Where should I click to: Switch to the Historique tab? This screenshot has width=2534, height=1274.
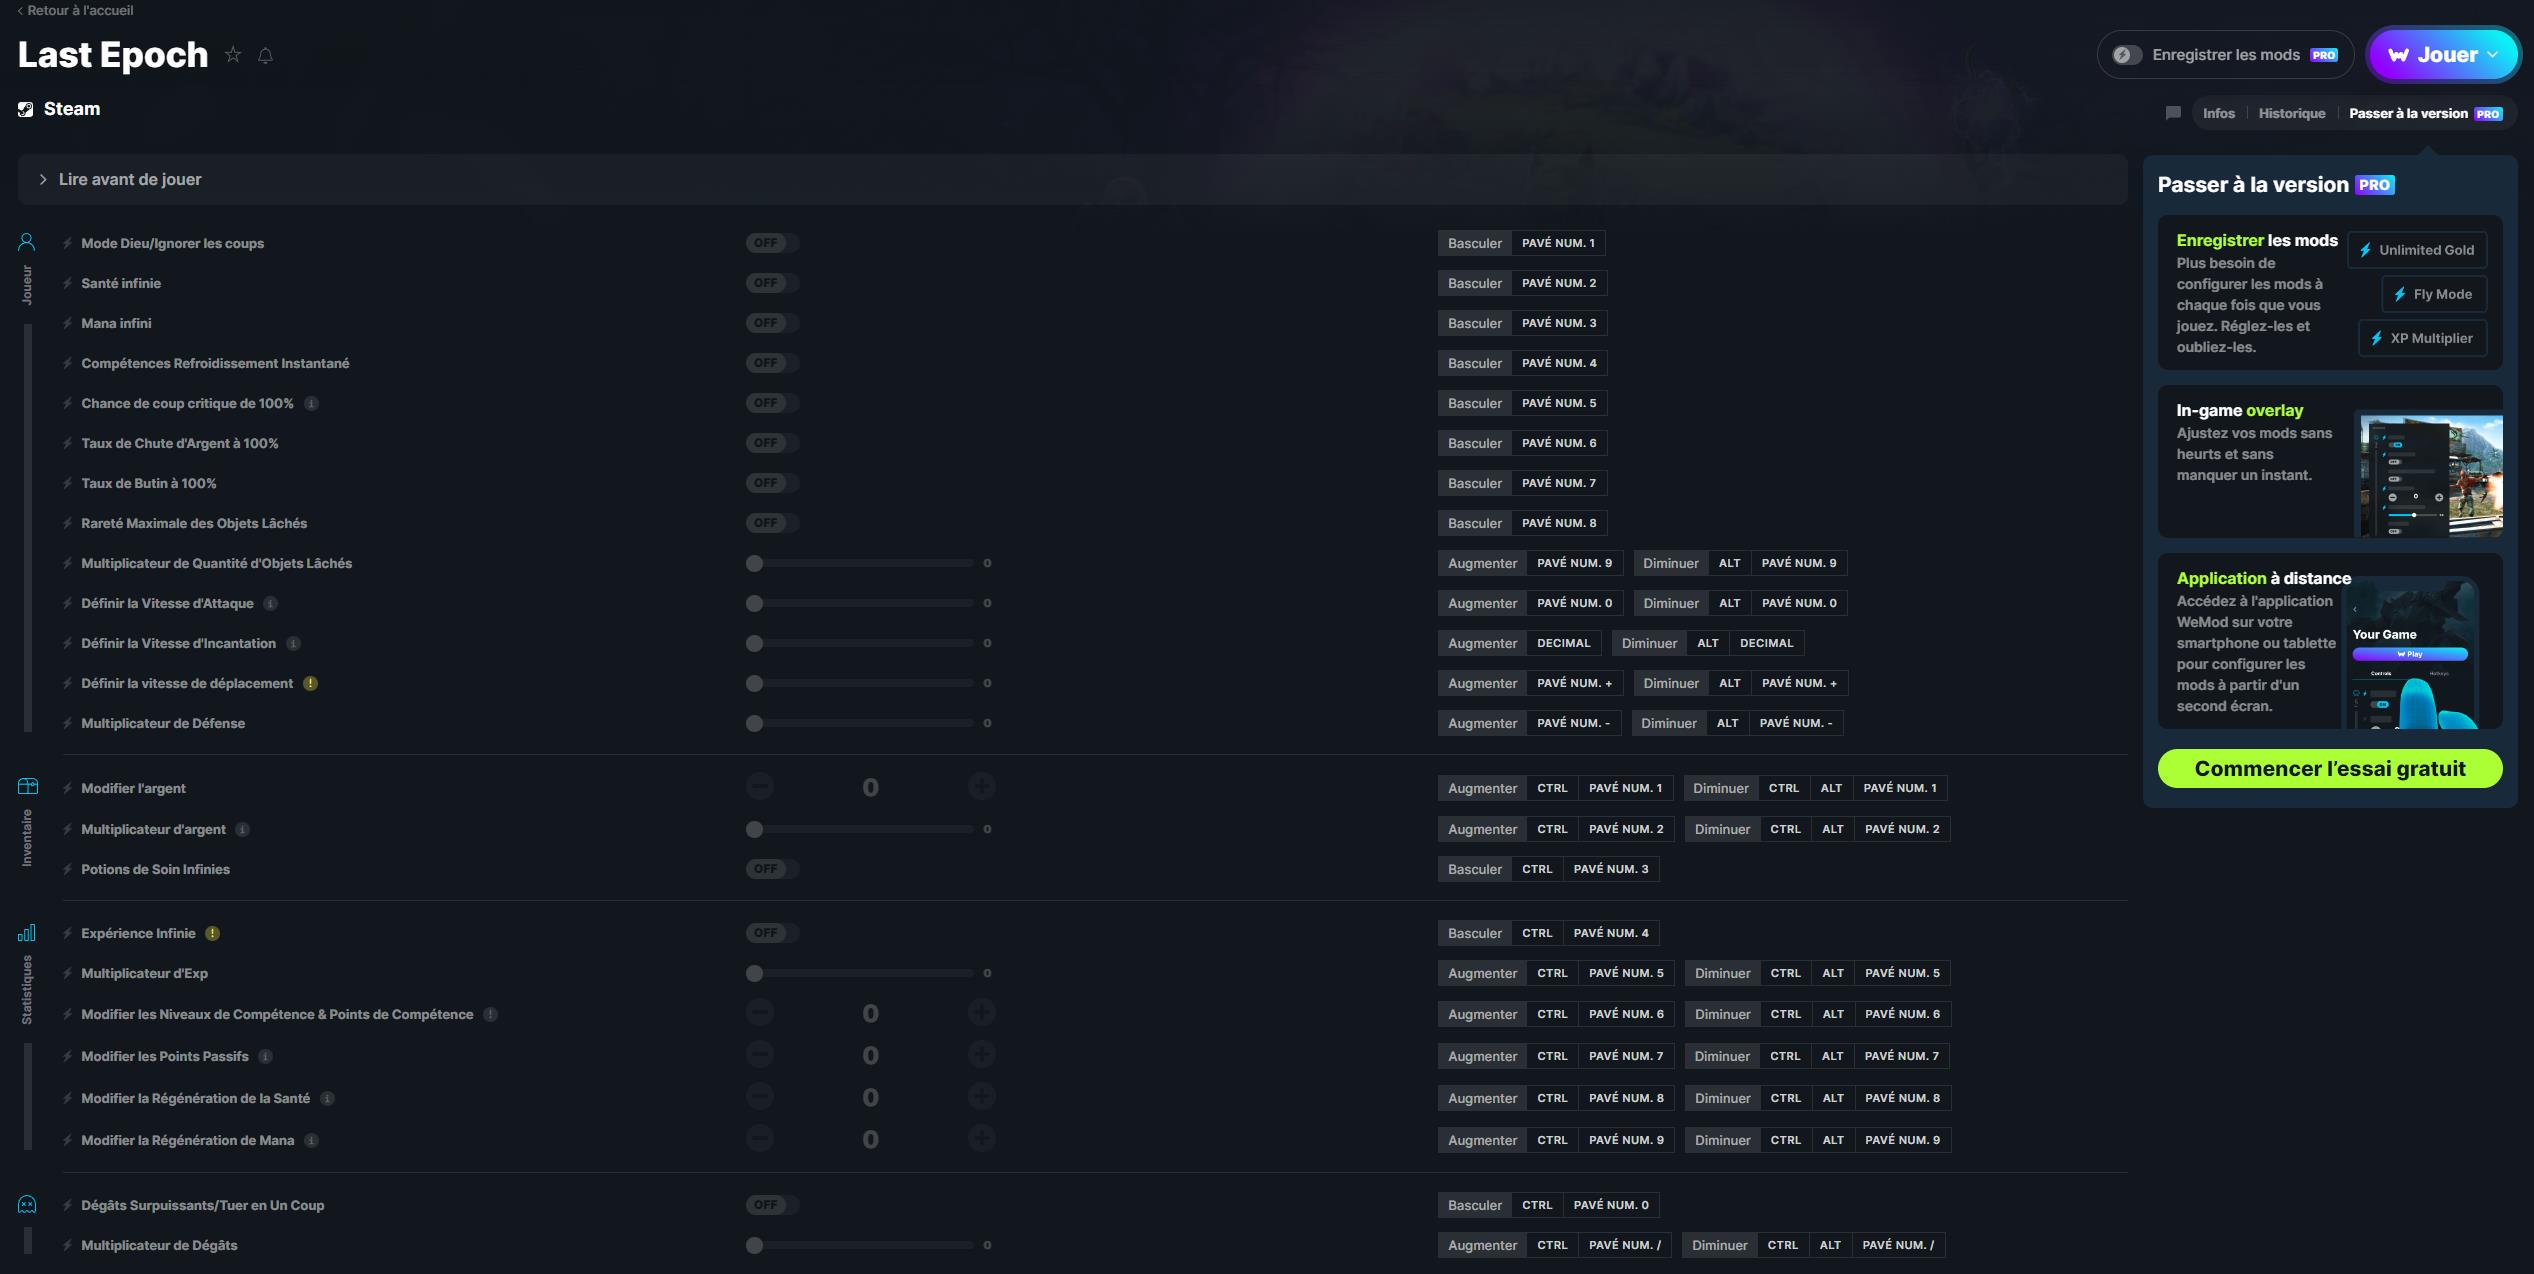(2292, 113)
